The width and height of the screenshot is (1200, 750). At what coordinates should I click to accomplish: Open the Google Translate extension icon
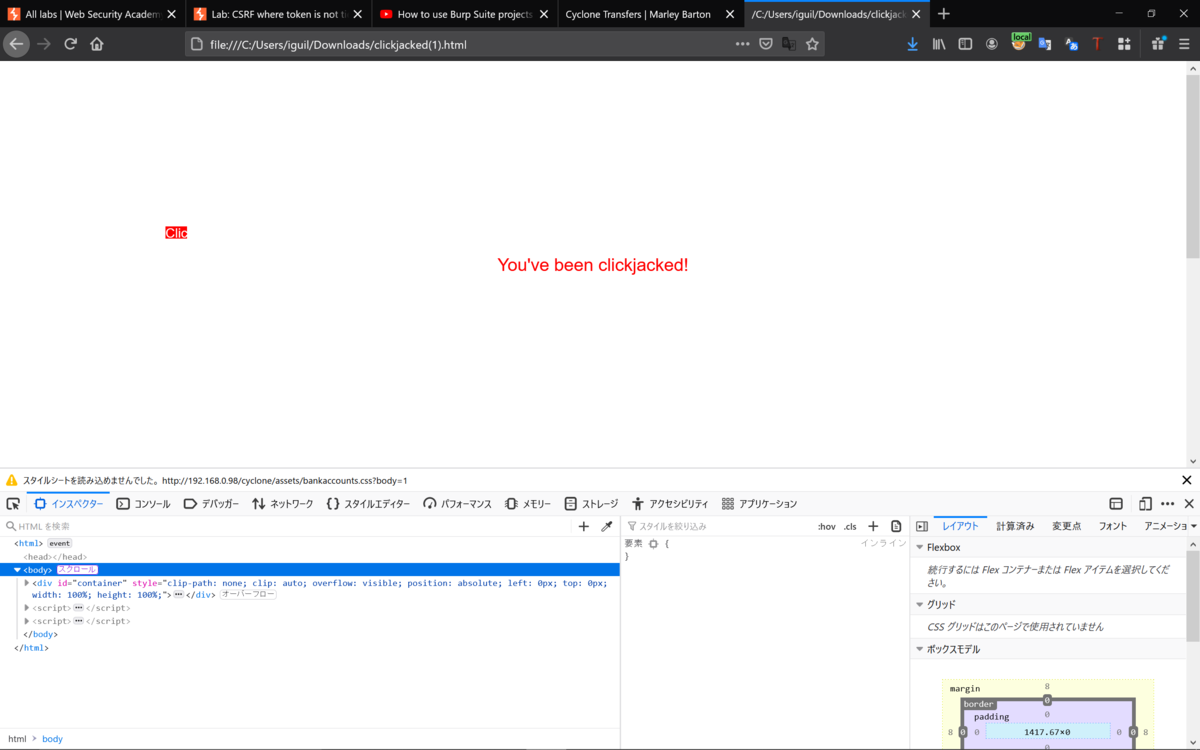(1045, 44)
